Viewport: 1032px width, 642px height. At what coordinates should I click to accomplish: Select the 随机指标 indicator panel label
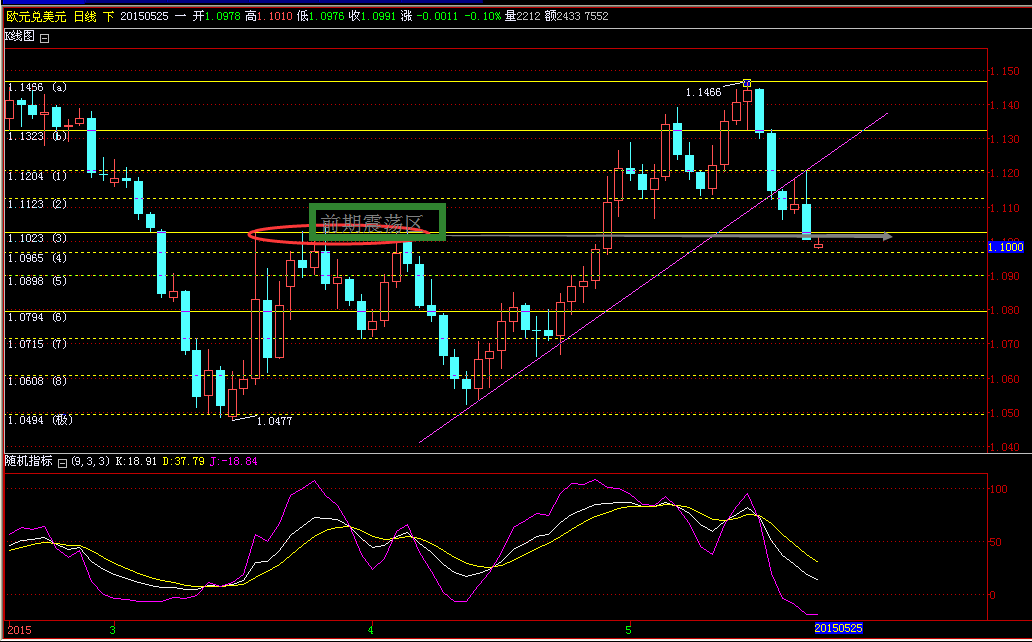(x=28, y=461)
